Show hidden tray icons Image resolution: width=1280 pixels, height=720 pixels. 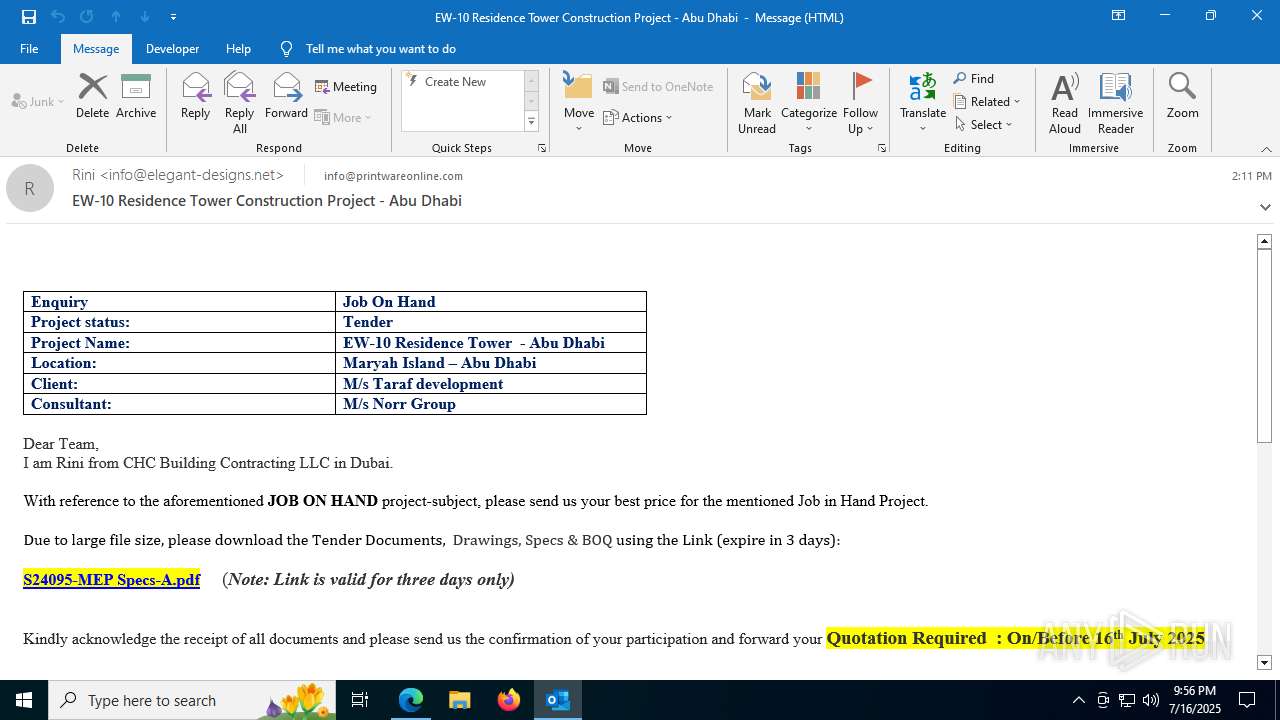[1078, 700]
